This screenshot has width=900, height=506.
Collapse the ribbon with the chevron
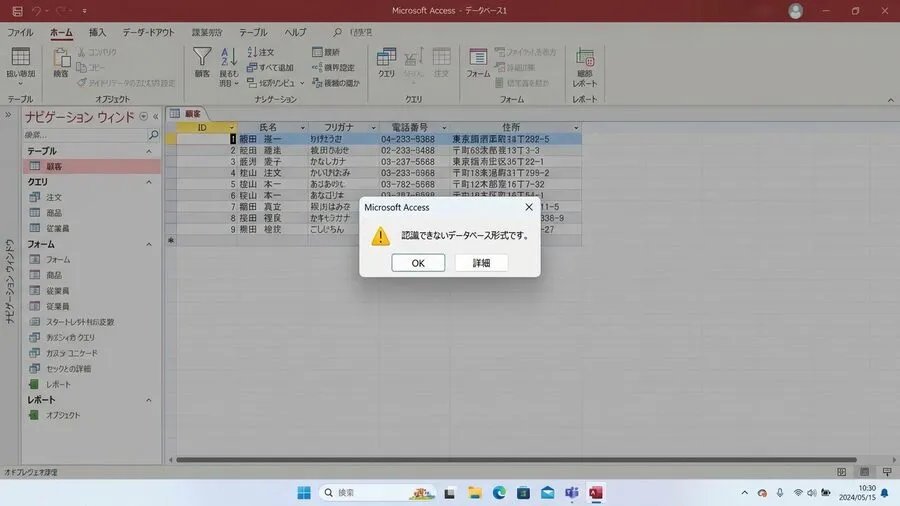(x=891, y=100)
